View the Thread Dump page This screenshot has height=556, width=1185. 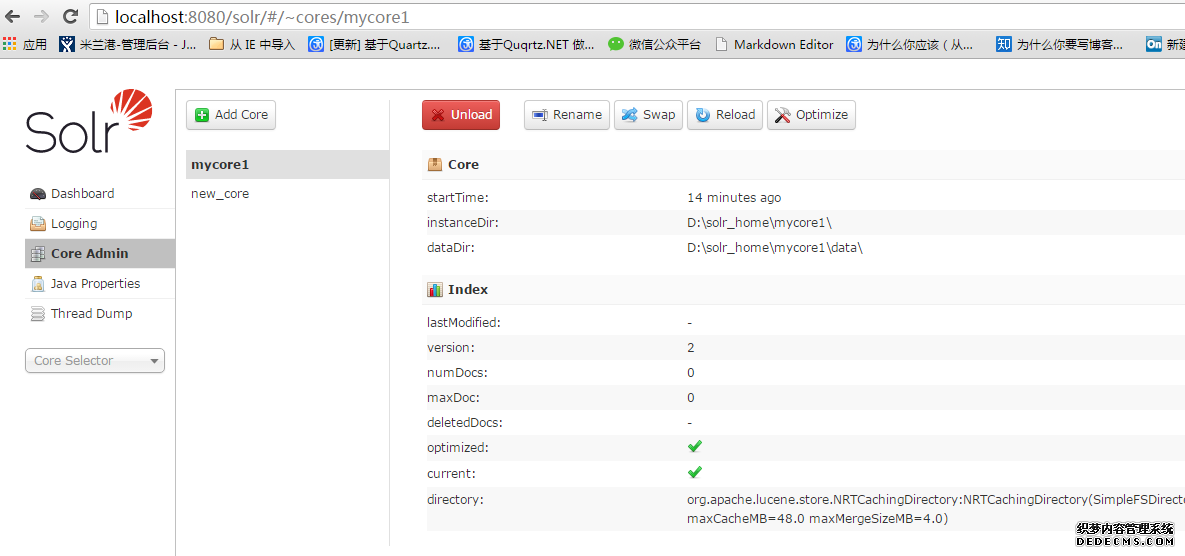click(x=91, y=314)
